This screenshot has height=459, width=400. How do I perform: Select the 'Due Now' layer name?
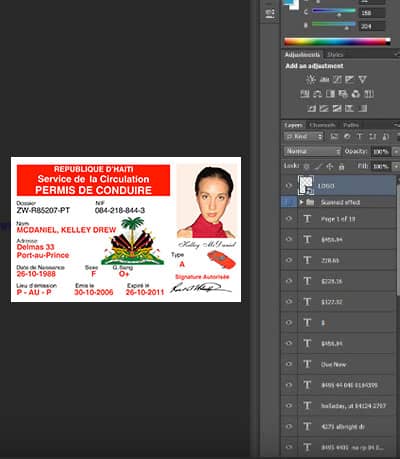click(333, 364)
